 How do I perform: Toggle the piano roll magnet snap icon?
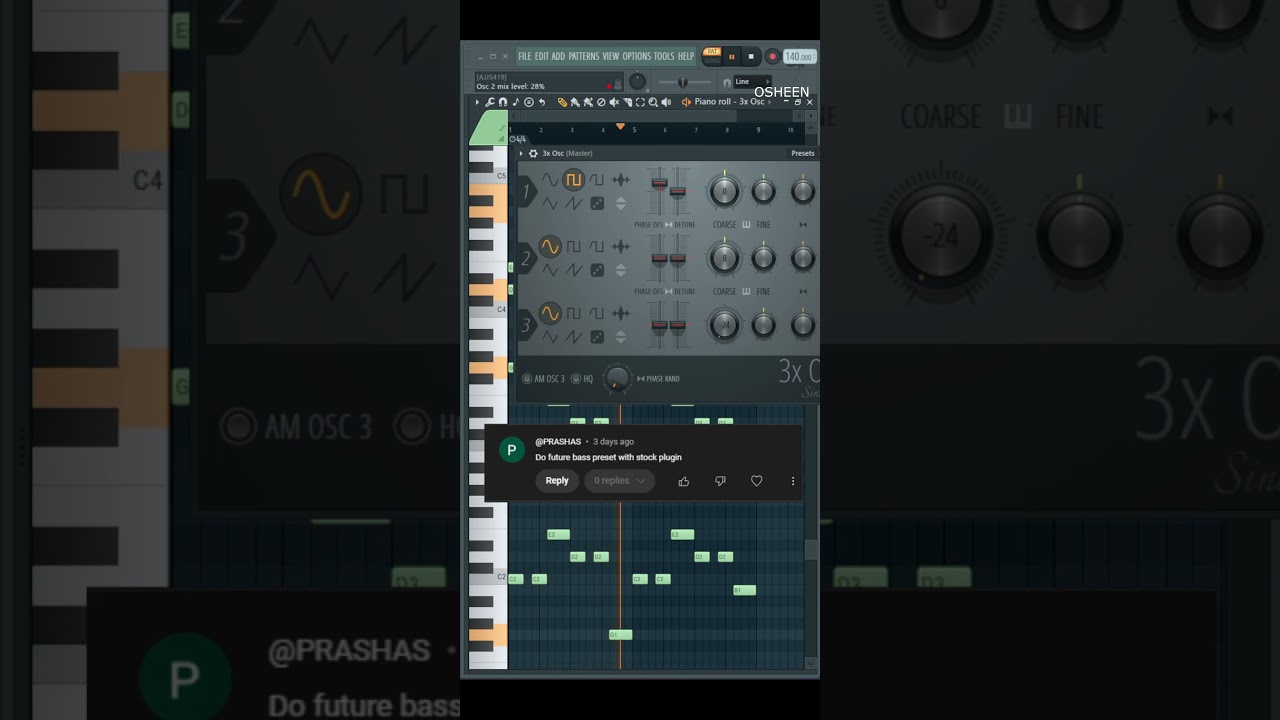tap(503, 102)
